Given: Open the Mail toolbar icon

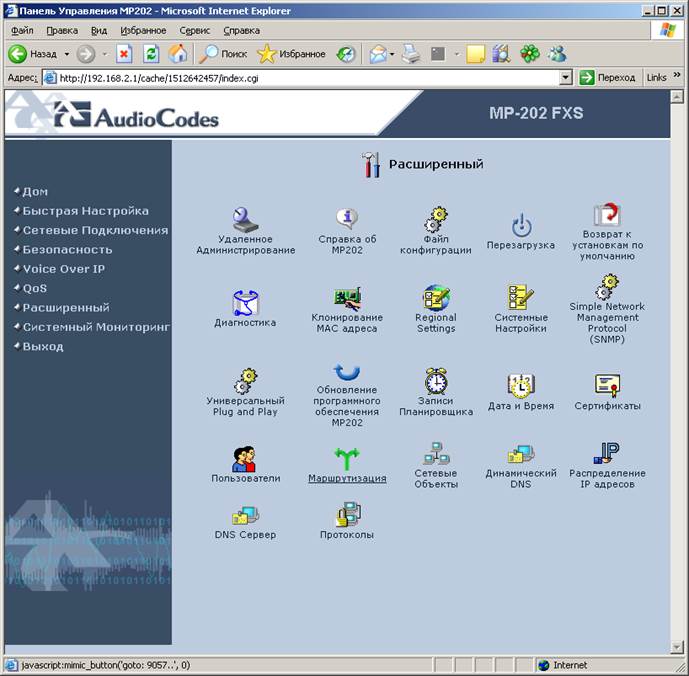Looking at the screenshot, I should click(x=378, y=54).
